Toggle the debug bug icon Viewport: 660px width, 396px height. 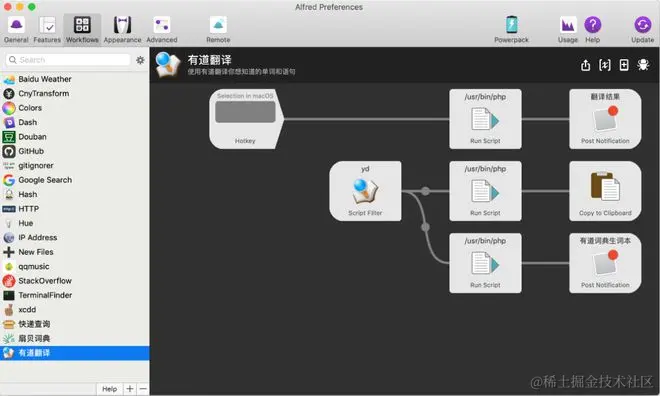(643, 65)
